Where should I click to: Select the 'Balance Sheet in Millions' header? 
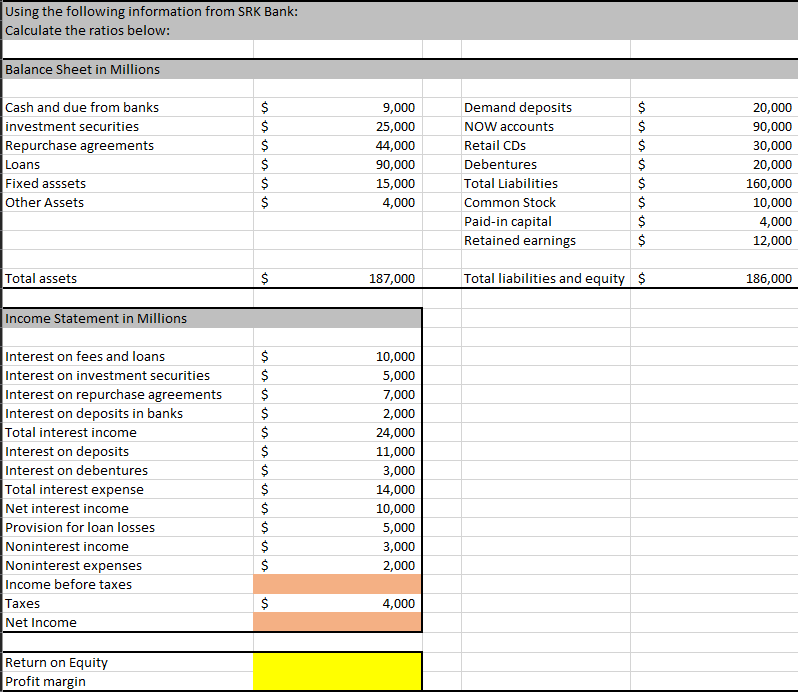tap(400, 69)
